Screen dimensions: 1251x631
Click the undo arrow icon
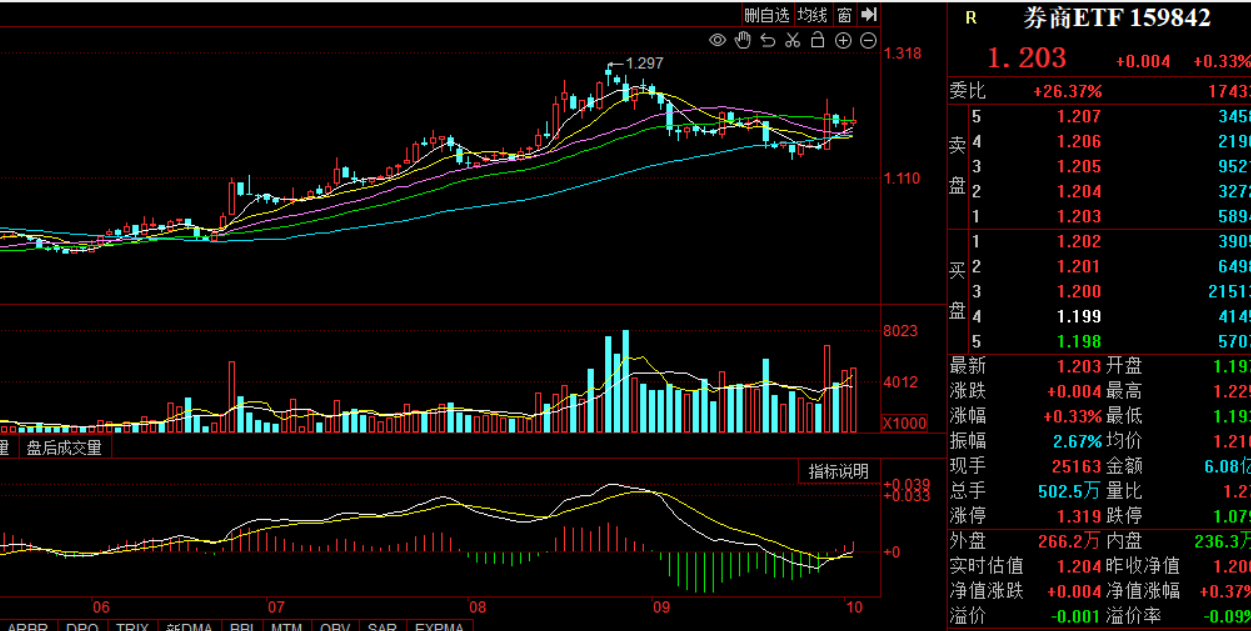point(768,40)
